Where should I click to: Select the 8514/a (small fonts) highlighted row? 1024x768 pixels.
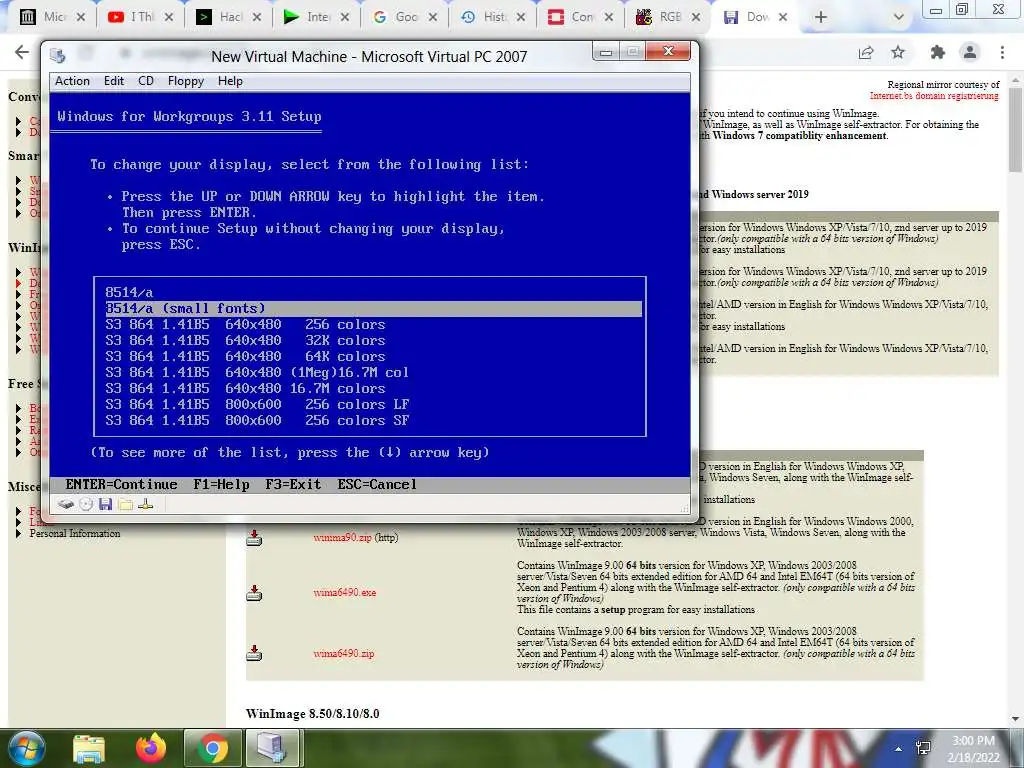(373, 308)
